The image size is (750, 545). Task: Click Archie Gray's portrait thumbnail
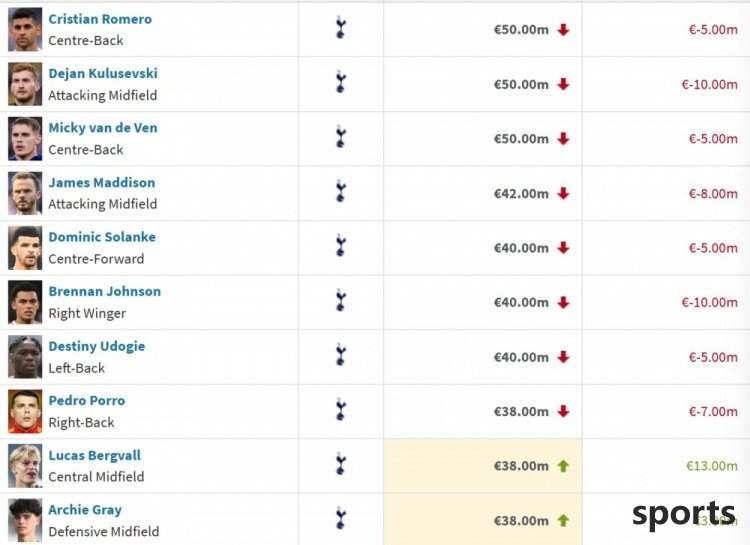[x=25, y=520]
